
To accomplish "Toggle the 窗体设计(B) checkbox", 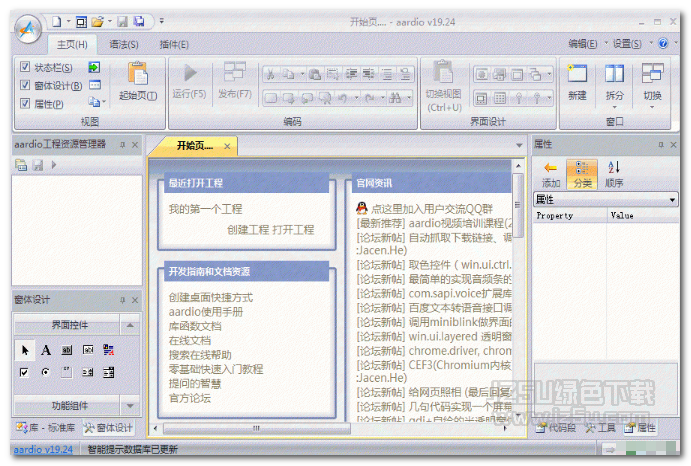I will [x=25, y=85].
